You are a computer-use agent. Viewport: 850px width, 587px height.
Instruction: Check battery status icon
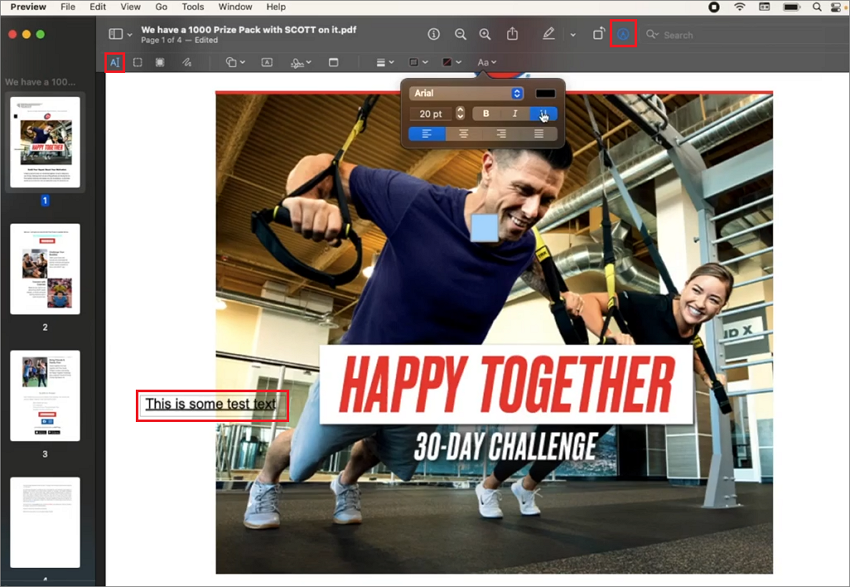click(x=791, y=7)
